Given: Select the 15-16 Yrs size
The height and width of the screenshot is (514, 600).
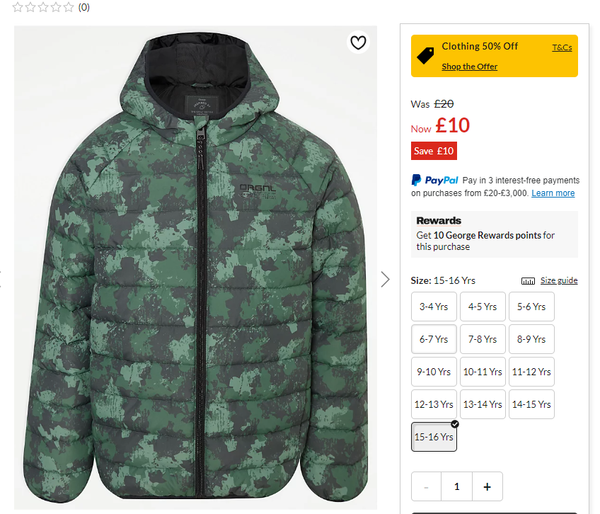Looking at the screenshot, I should pyautogui.click(x=434, y=437).
